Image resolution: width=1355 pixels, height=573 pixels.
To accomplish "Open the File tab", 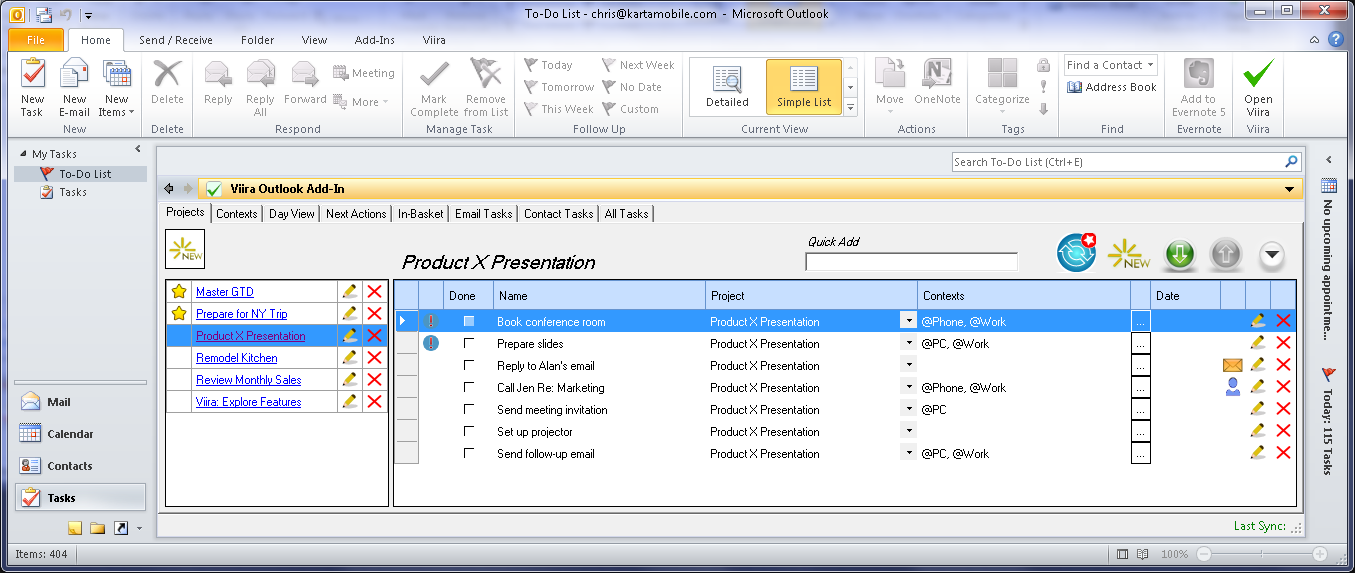I will point(36,40).
